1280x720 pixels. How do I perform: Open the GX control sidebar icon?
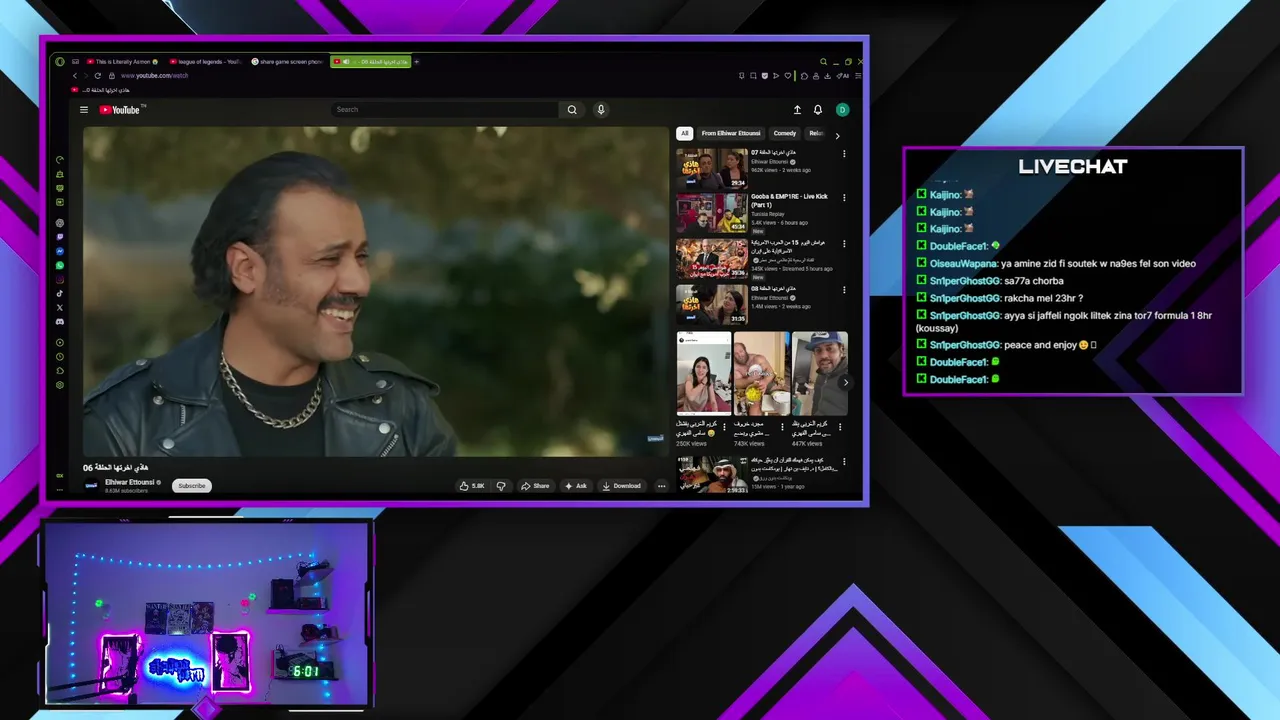(x=60, y=475)
